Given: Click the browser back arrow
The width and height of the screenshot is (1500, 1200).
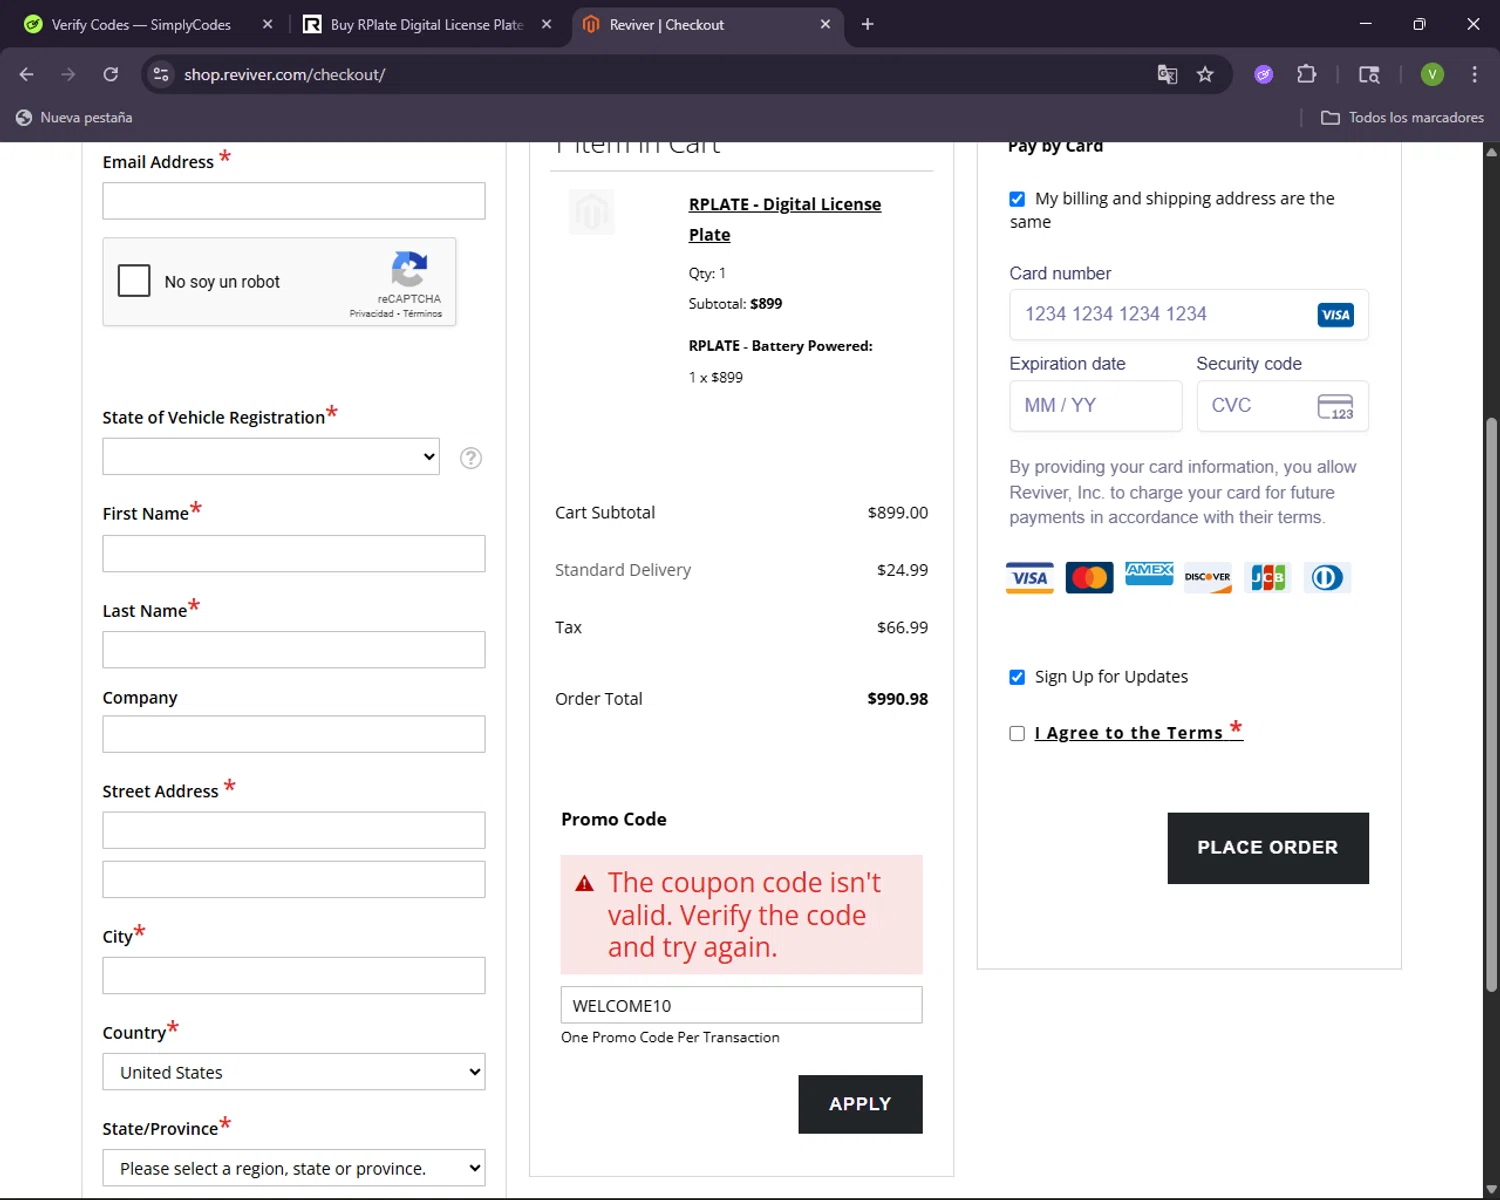Looking at the screenshot, I should [x=27, y=74].
